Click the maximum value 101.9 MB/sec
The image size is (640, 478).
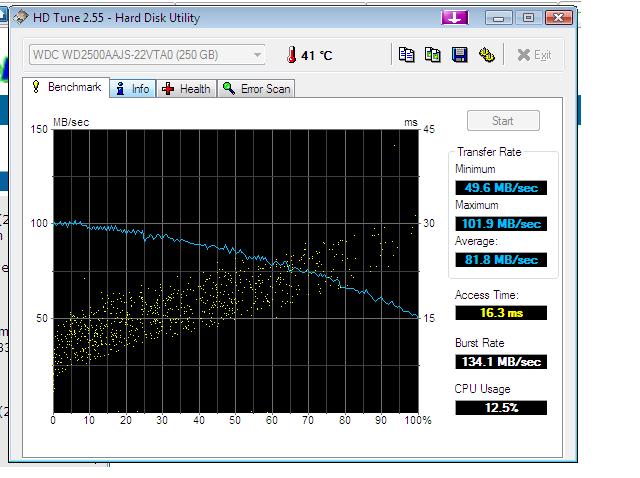(x=501, y=224)
